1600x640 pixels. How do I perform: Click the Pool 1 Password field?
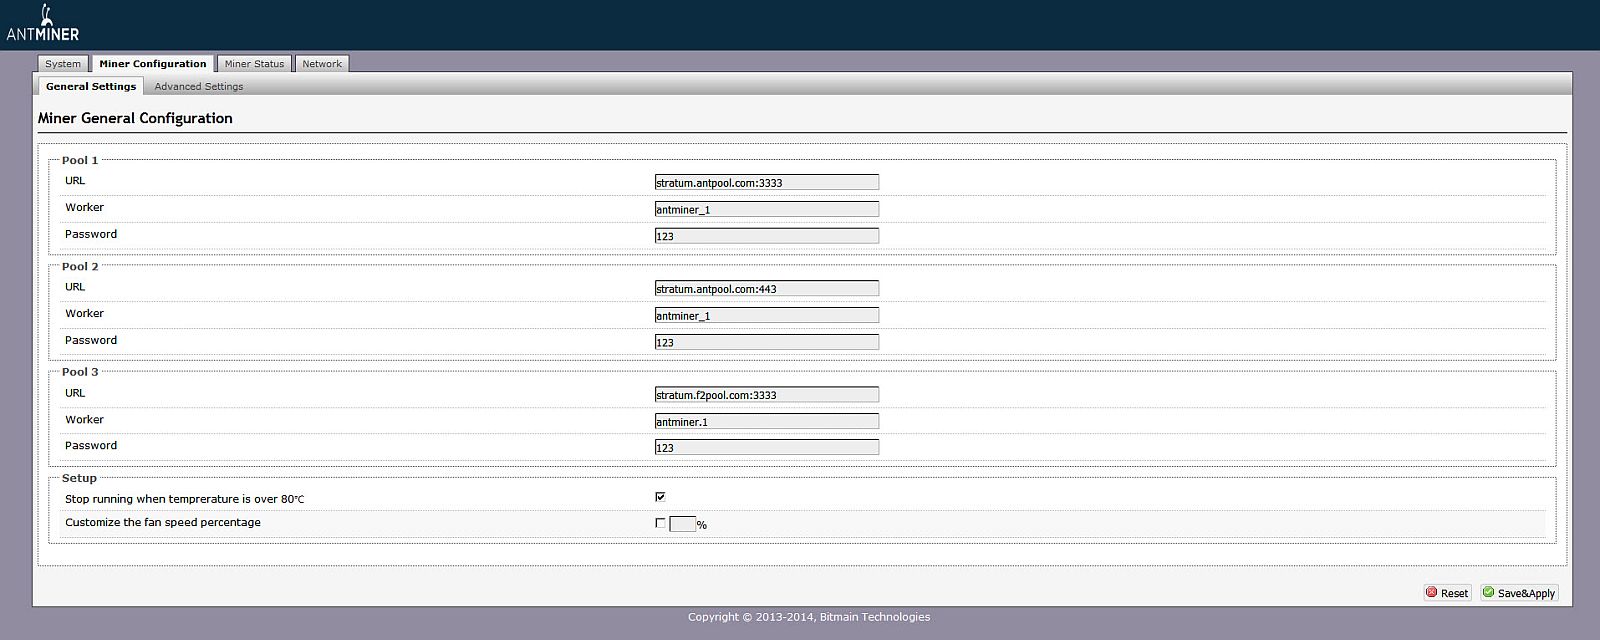pos(766,236)
